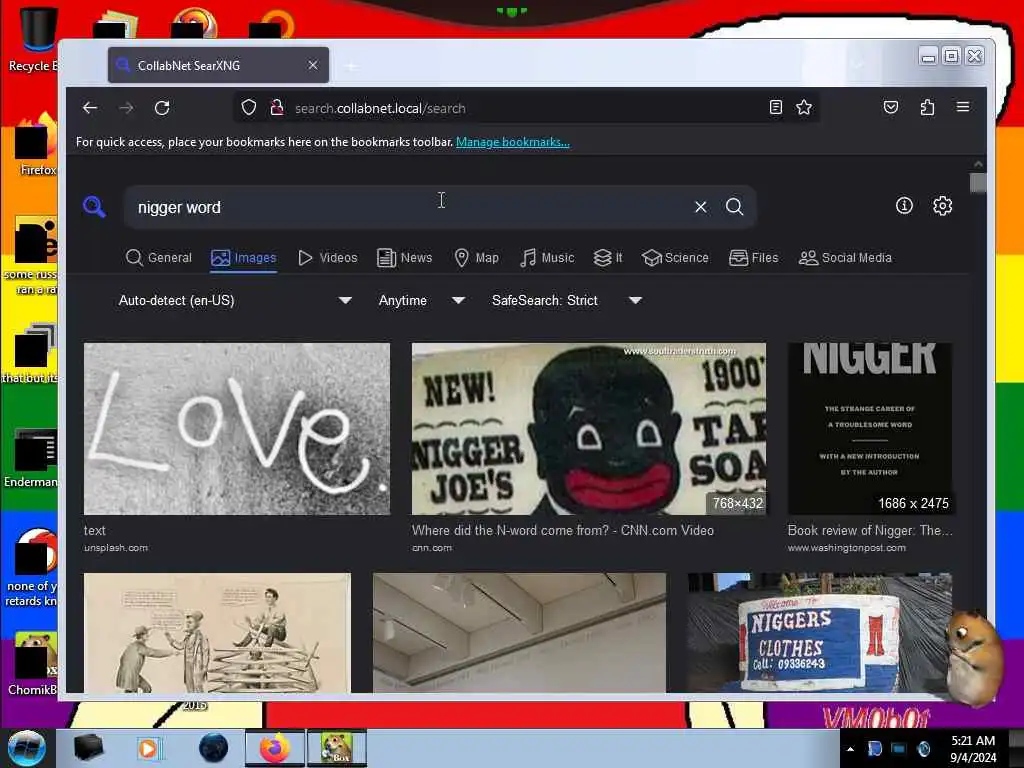Click the page vertical scrollbar thumb

point(978,183)
